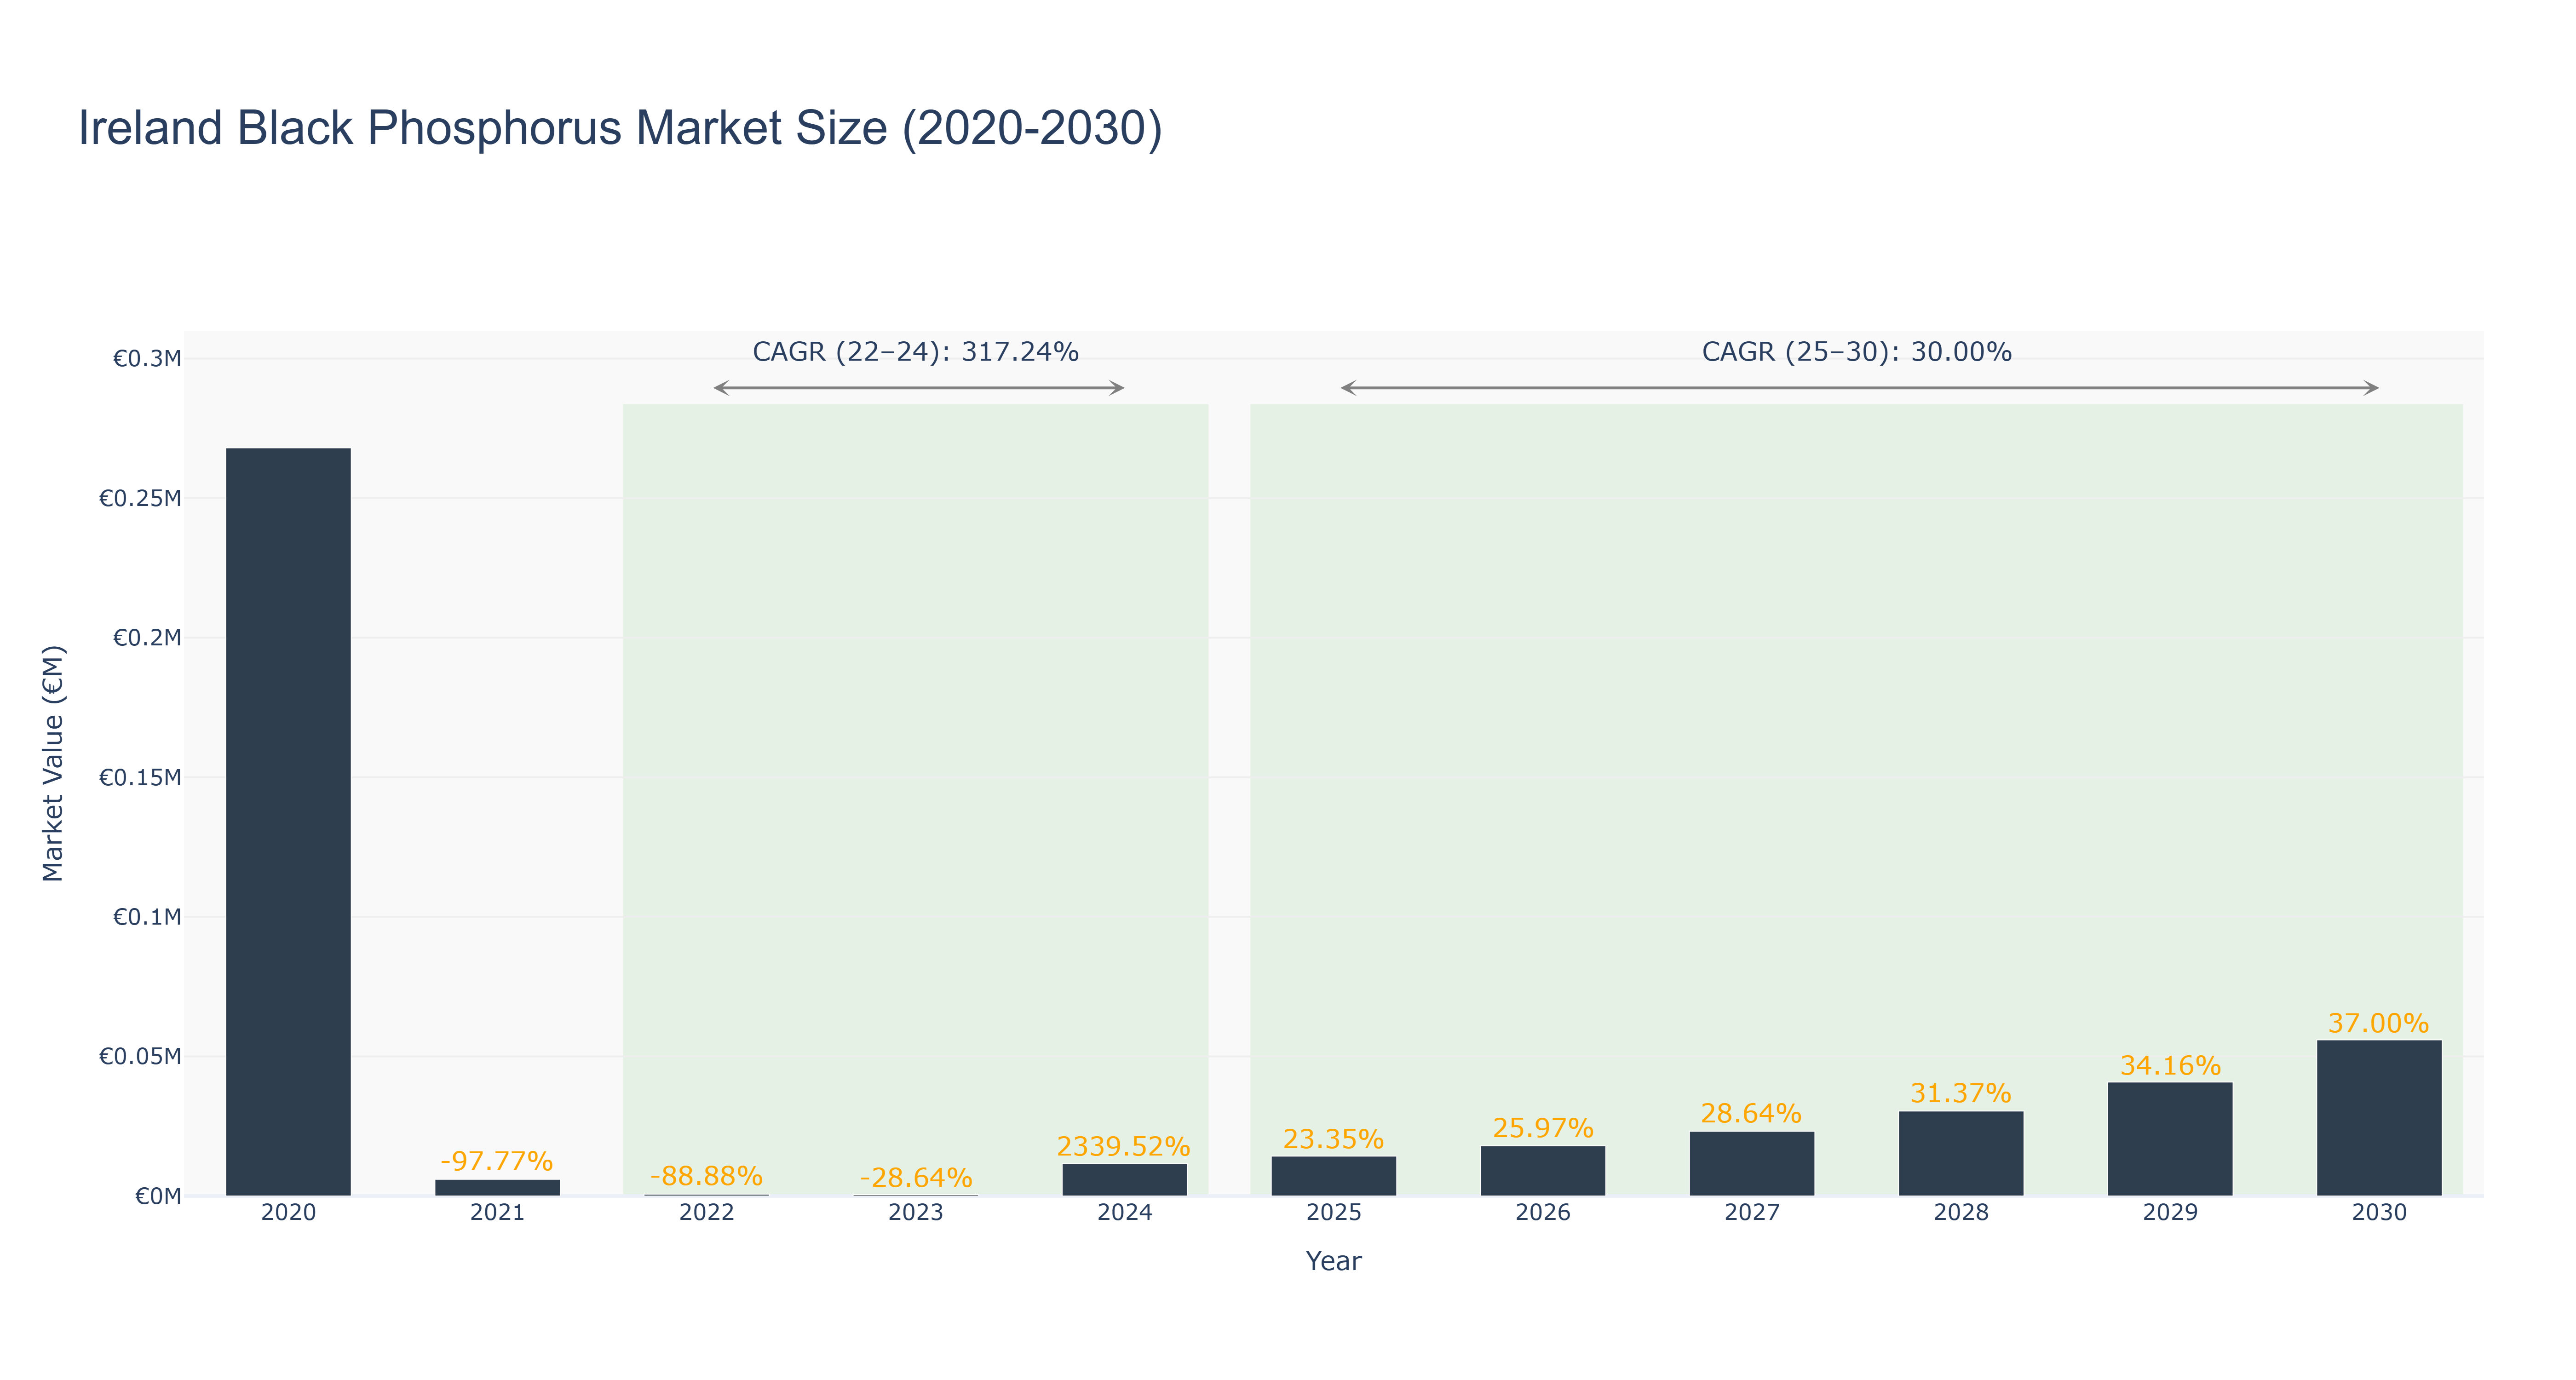This screenshot has height=1380, width=2576.
Task: Click 'CAGR (25–30): 30.00%' annotation
Action: (x=1857, y=352)
